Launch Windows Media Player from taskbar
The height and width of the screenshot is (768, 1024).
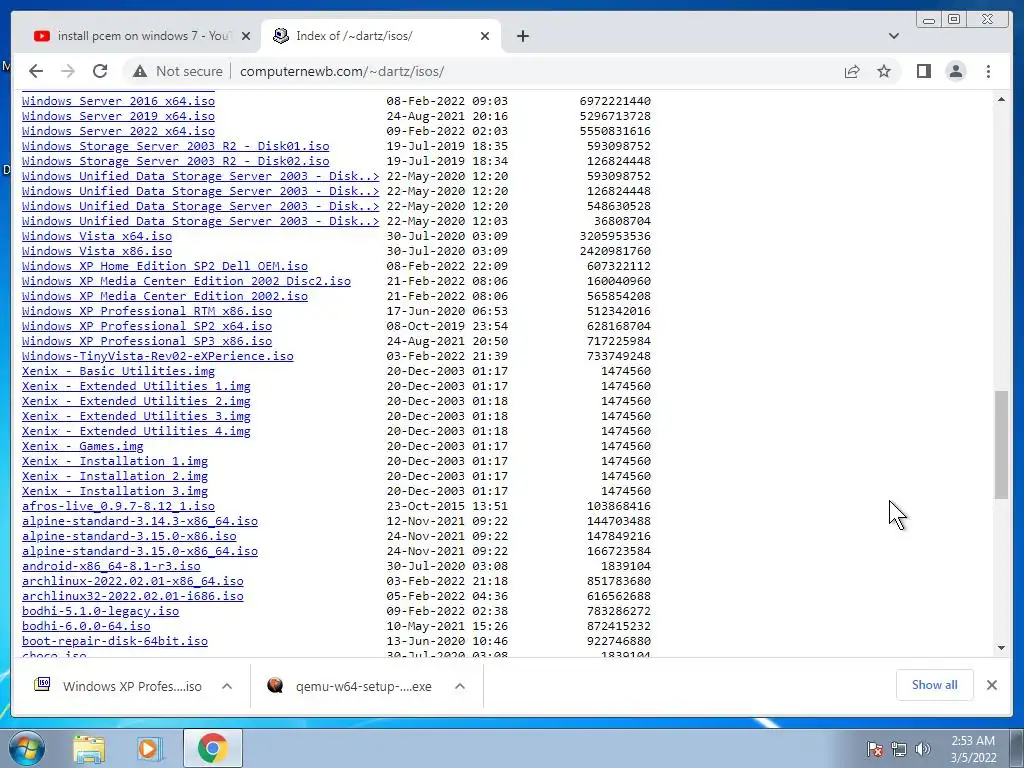tap(149, 748)
